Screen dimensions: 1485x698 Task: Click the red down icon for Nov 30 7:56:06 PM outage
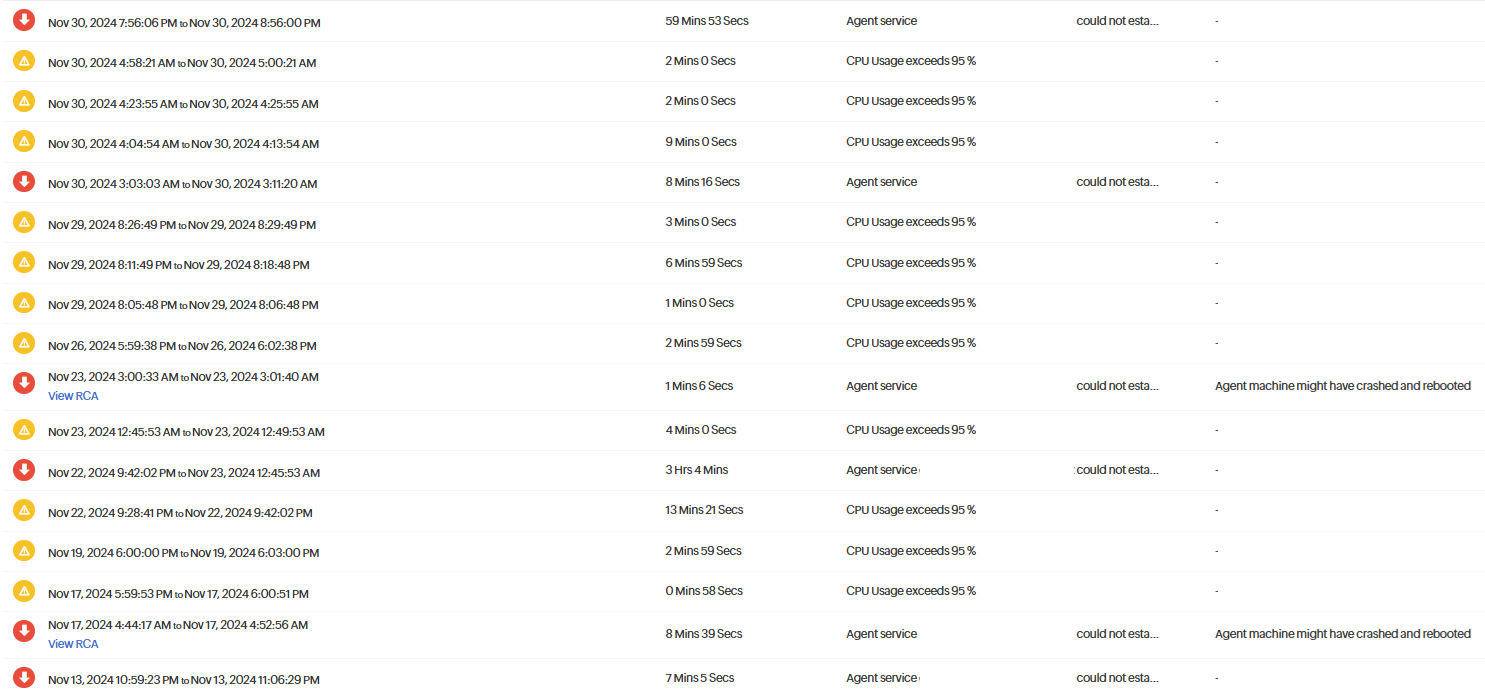(x=24, y=20)
